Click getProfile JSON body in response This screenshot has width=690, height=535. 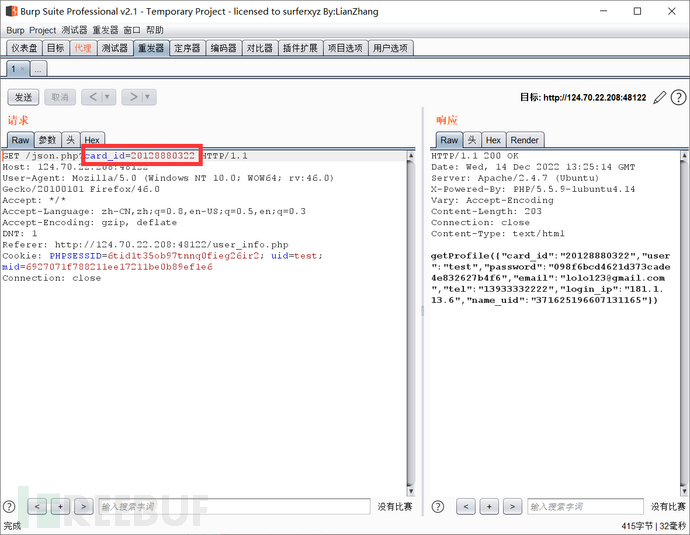tap(550, 278)
